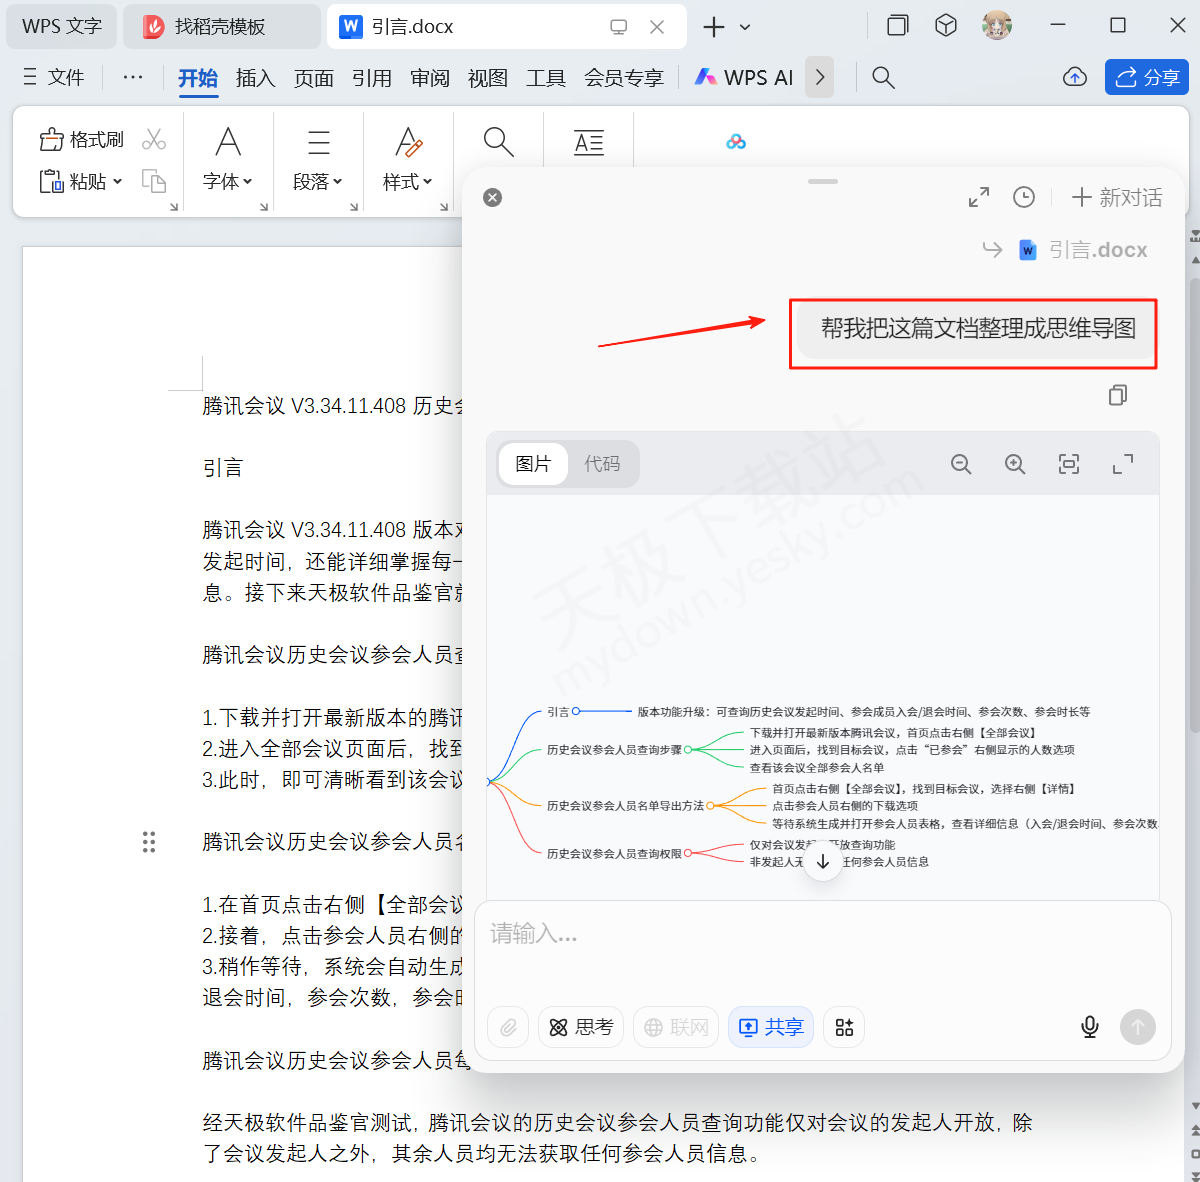
Task: Click the Share (分享) button
Action: tap(1146, 77)
